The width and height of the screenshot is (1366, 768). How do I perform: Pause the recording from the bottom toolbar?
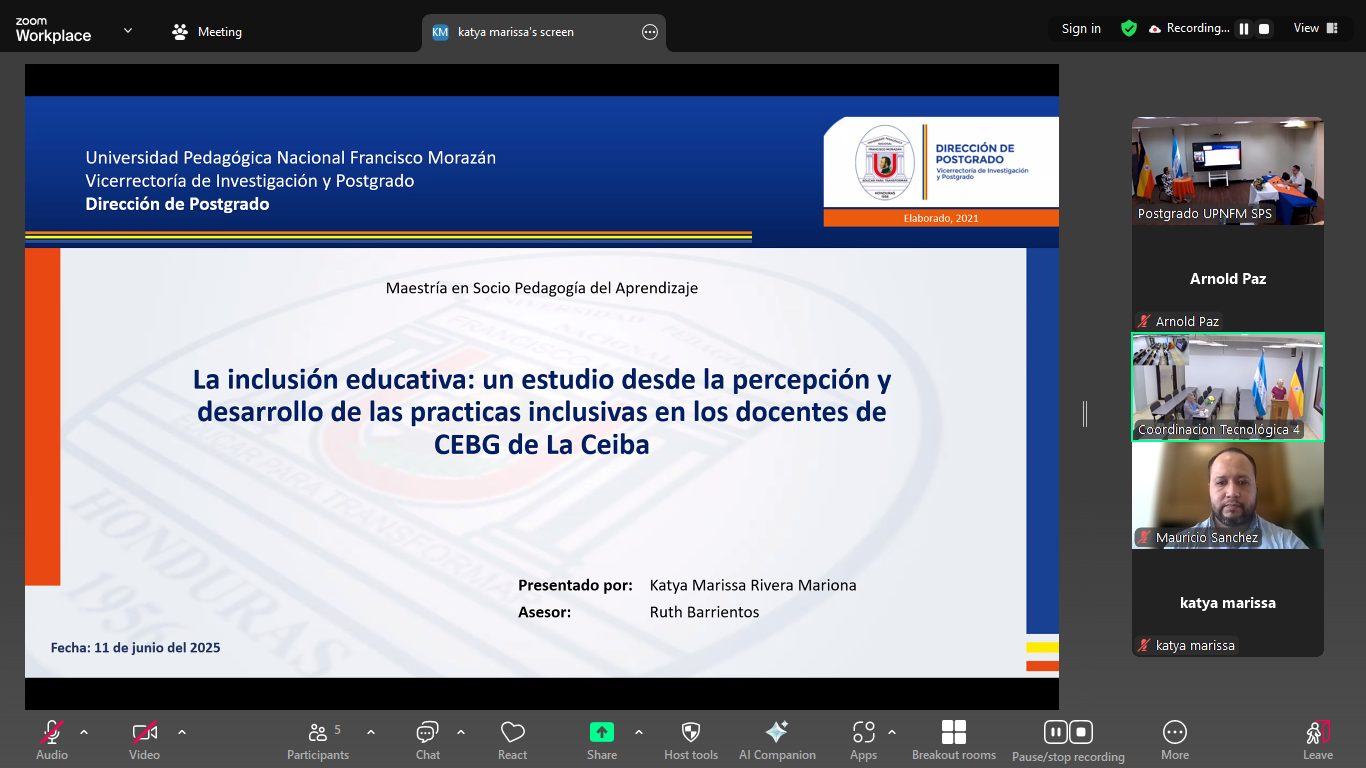pos(1056,732)
